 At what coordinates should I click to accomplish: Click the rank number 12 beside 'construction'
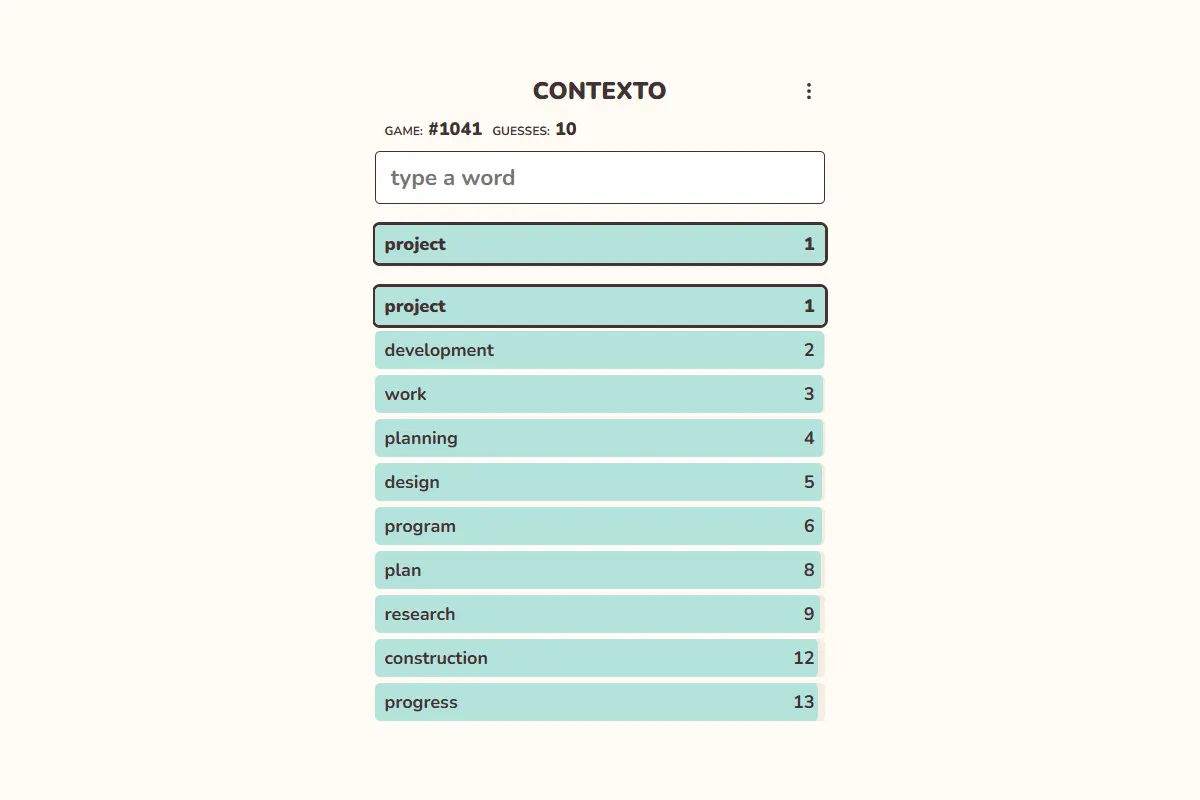[802, 658]
